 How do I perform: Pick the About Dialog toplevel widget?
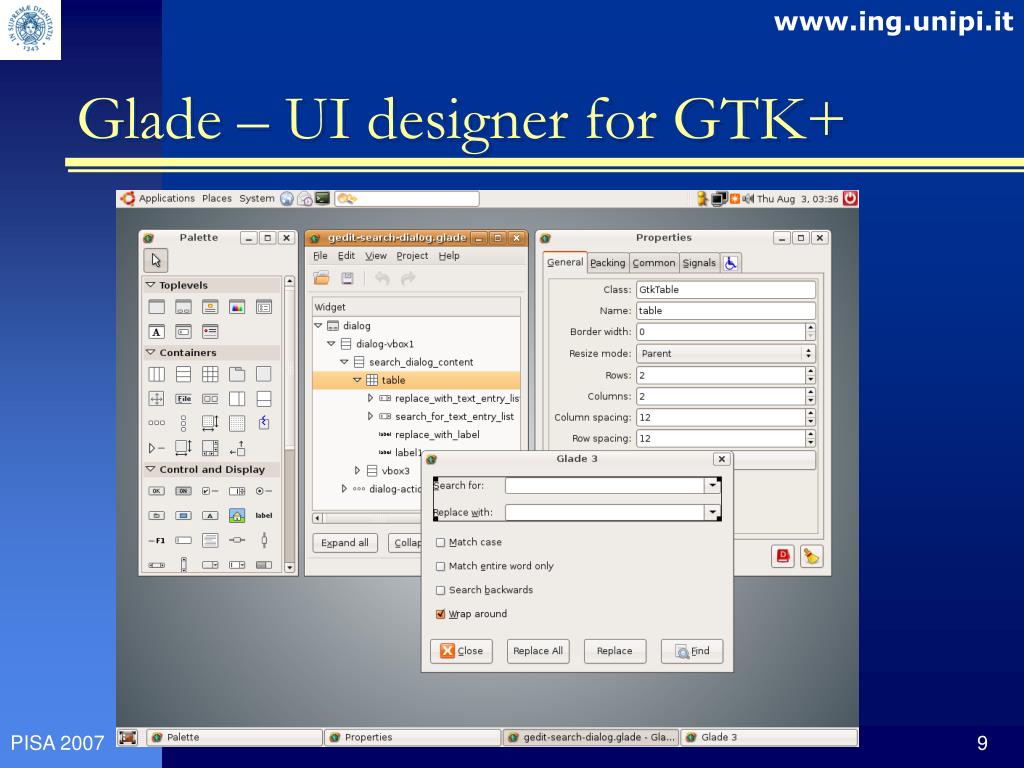click(210, 307)
